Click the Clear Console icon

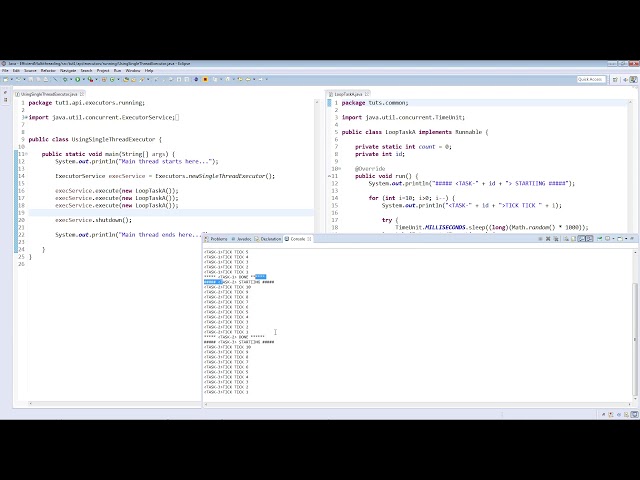pyautogui.click(x=566, y=239)
